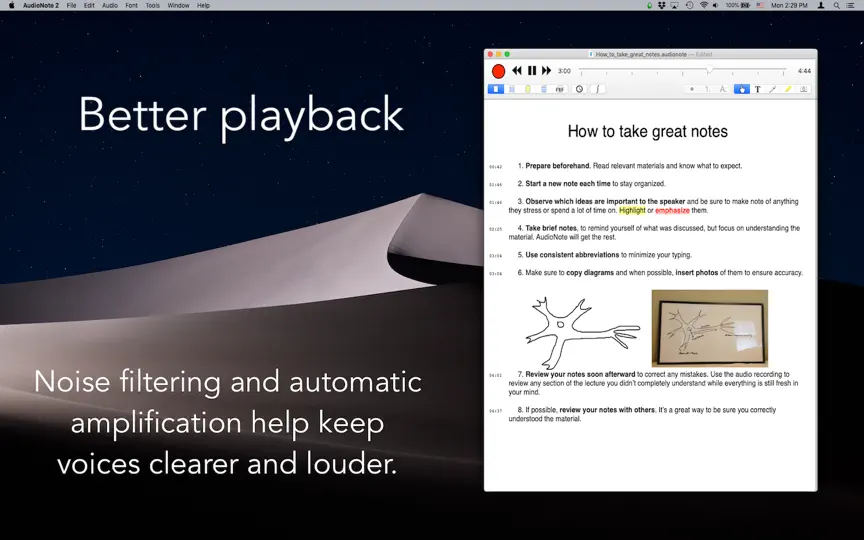Click the text 'Review your notes soon afterward'
Viewport: 864px width, 540px height.
[580, 374]
